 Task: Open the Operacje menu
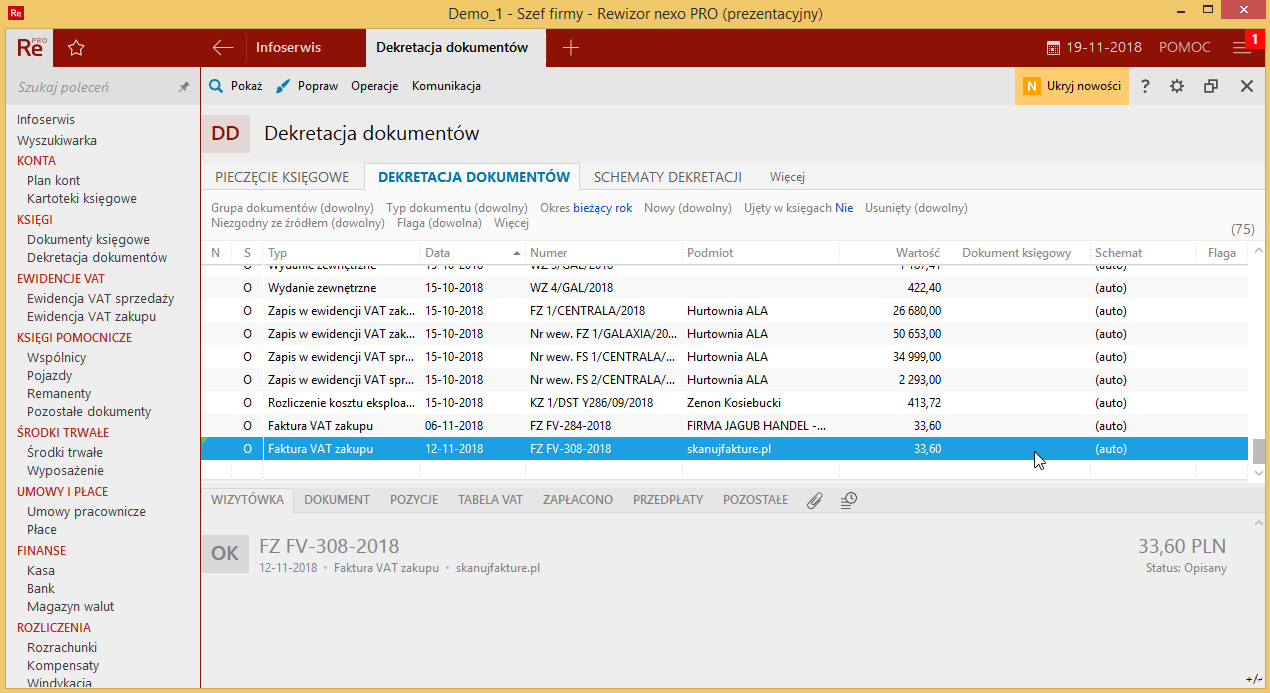374,86
